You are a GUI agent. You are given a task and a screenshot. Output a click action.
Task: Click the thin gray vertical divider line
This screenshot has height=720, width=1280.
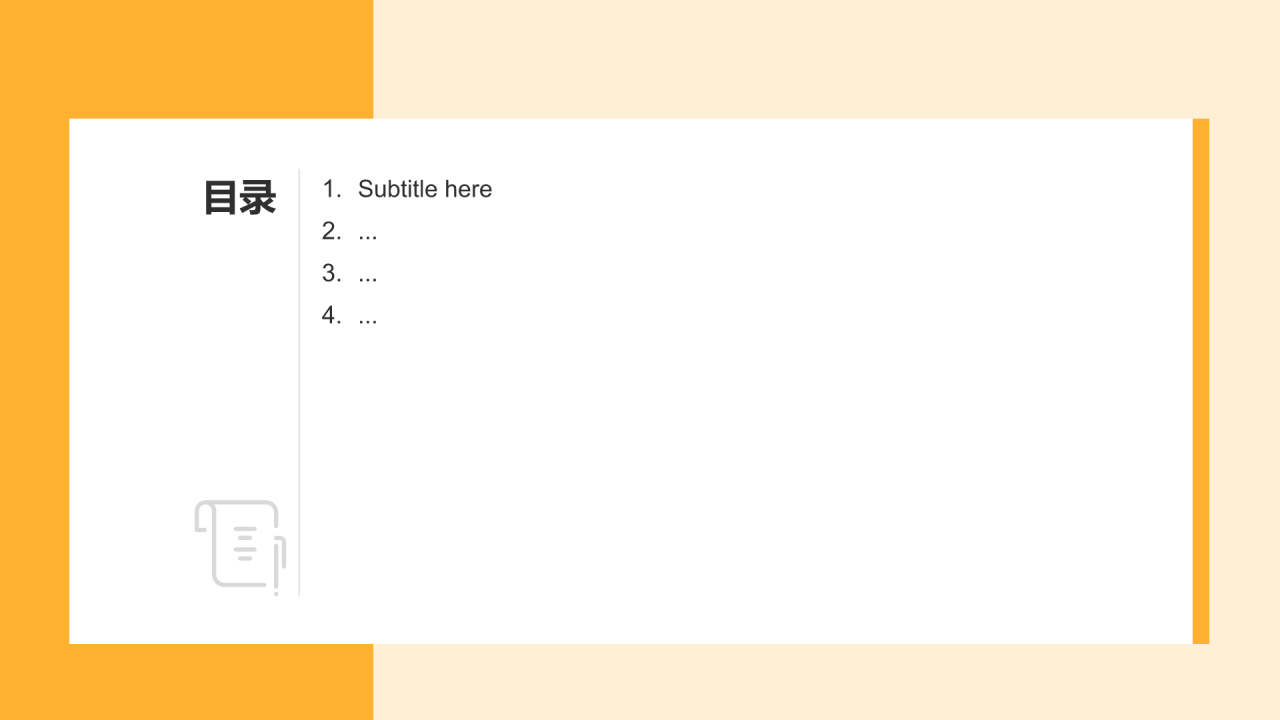click(x=299, y=400)
